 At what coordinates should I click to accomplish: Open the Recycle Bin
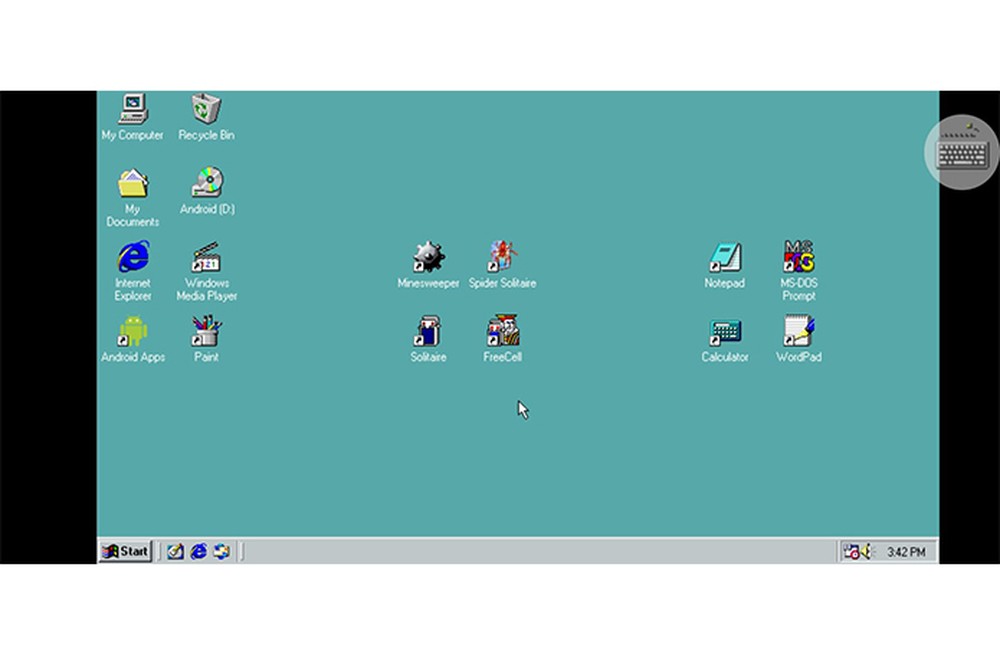[x=205, y=108]
